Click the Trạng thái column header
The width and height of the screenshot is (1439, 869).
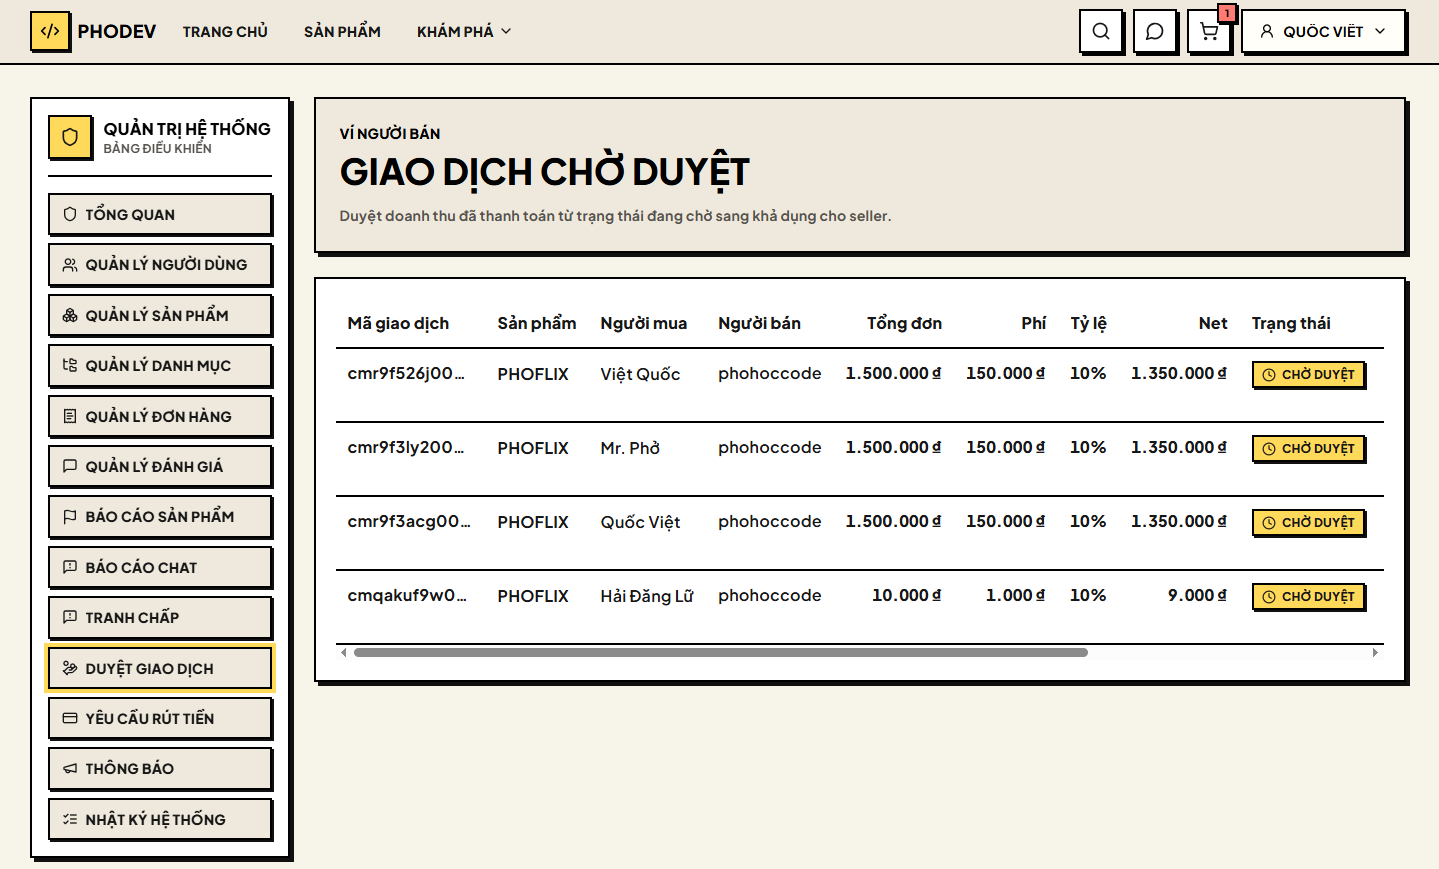pos(1291,323)
